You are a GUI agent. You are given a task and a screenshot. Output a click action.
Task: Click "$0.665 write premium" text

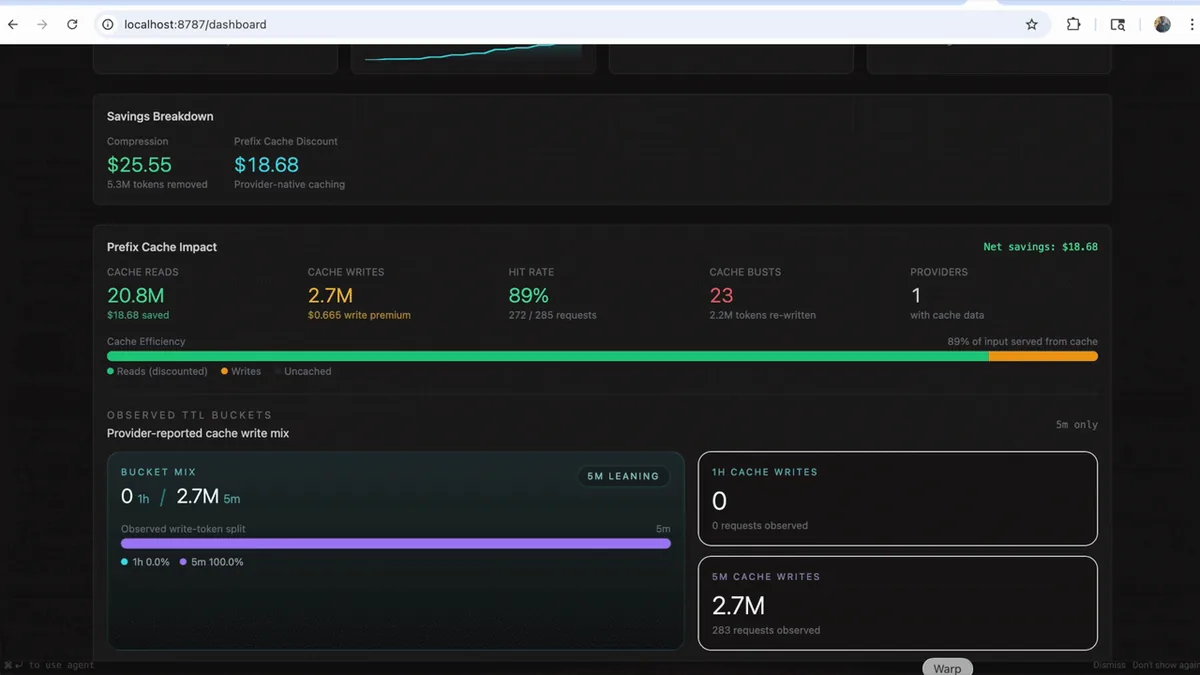359,315
